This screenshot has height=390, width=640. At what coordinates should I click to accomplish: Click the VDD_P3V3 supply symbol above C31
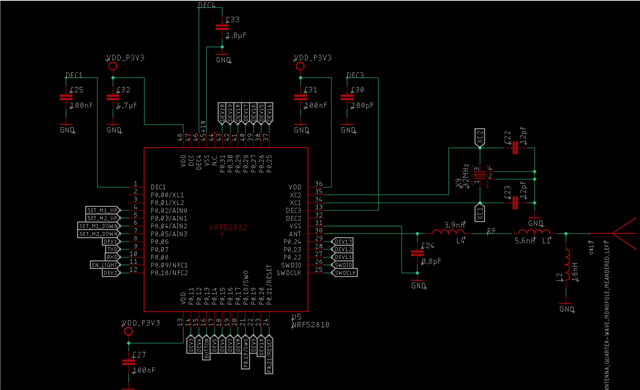pos(300,66)
